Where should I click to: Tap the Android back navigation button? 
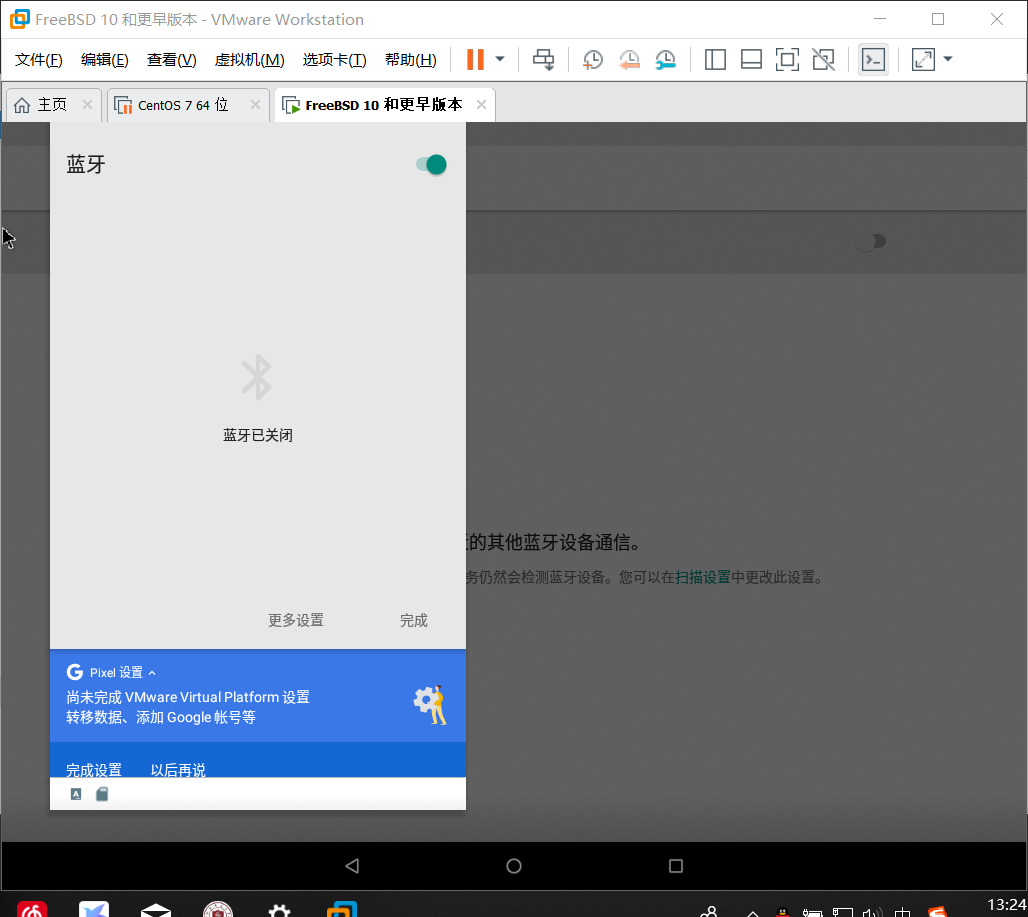[x=352, y=866]
